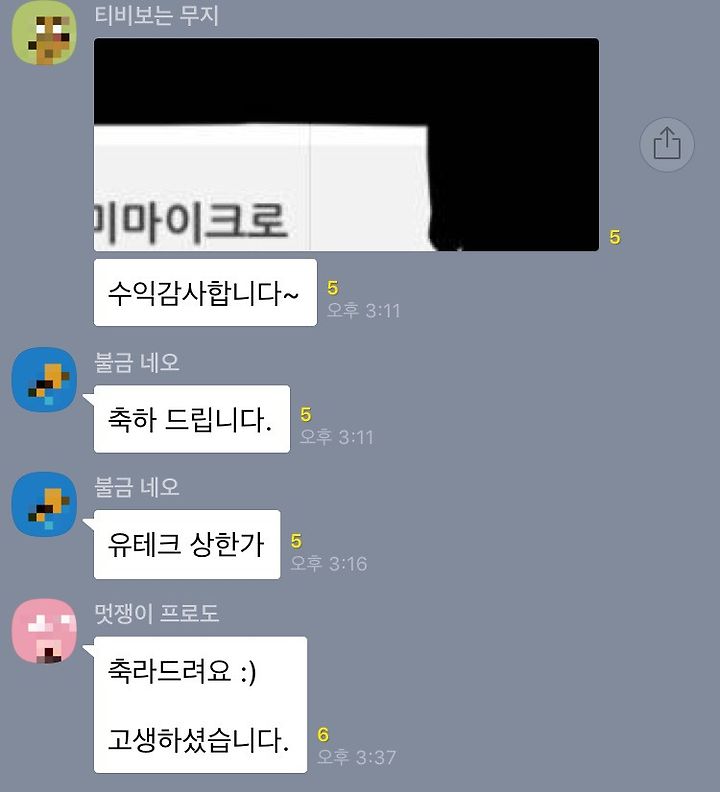
Task: Select the 유테크 상한가 message bubble
Action: (187, 544)
